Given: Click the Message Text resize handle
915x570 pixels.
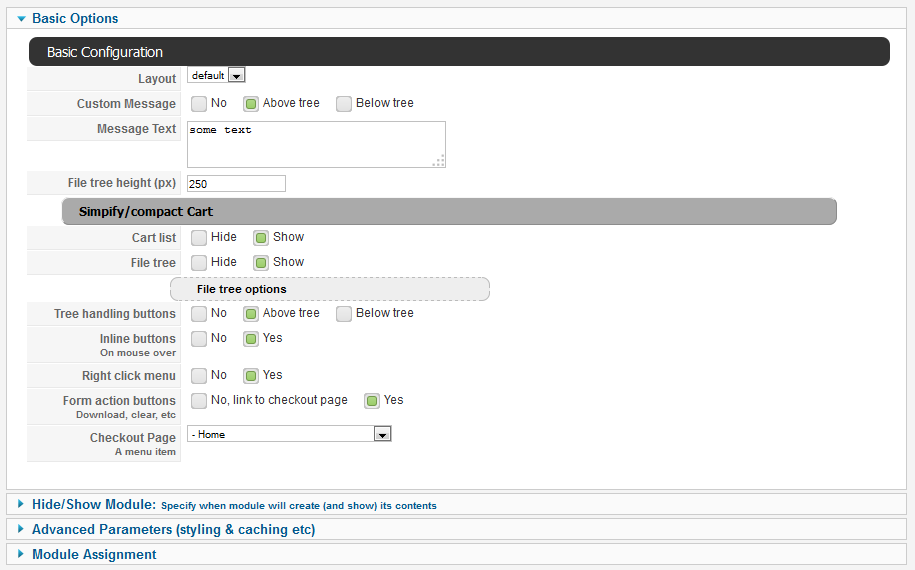Looking at the screenshot, I should 439,161.
